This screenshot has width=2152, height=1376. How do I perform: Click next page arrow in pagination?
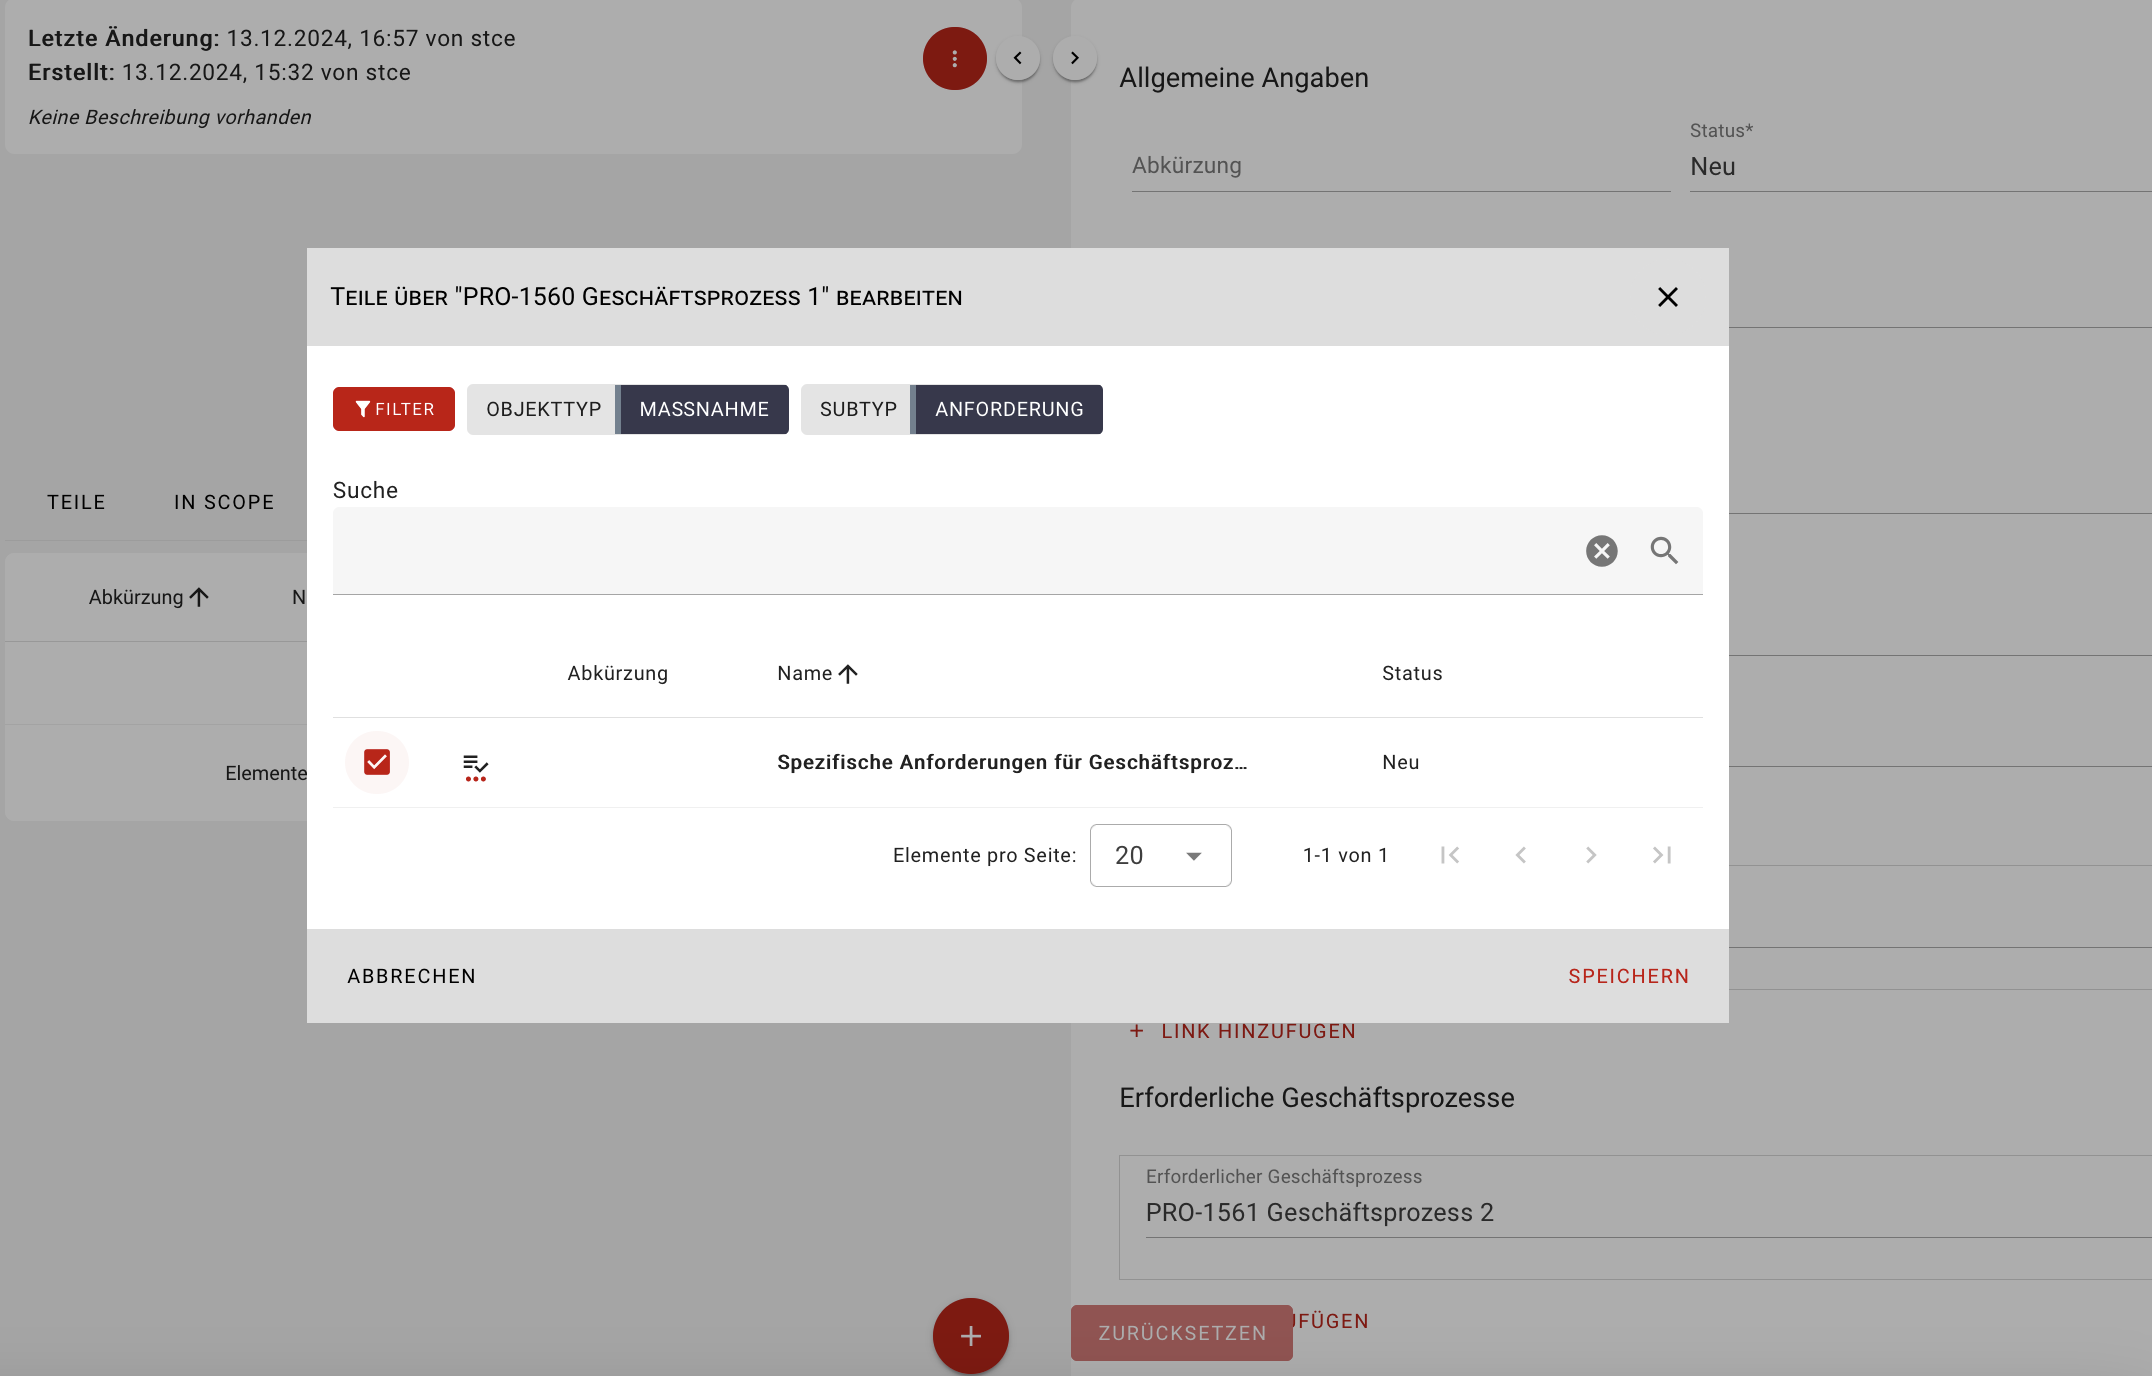click(1591, 855)
